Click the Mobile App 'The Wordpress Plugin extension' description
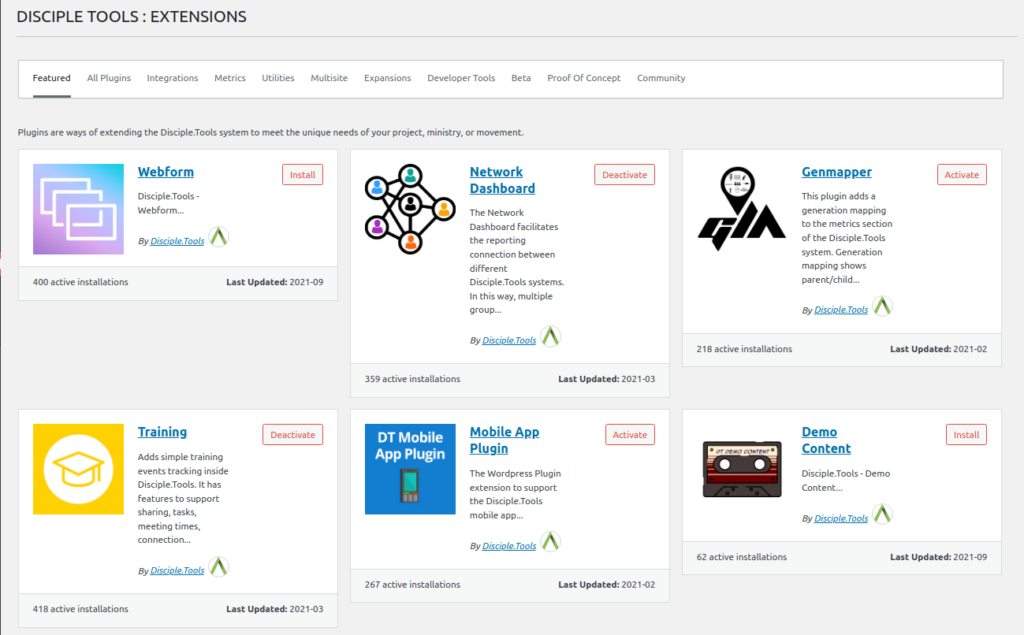 (515, 495)
